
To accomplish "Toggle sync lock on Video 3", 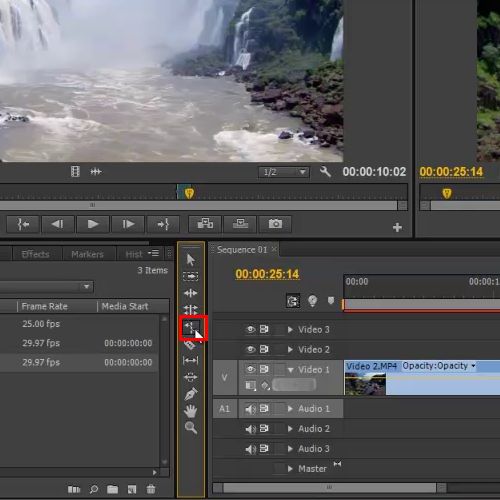I will point(264,329).
